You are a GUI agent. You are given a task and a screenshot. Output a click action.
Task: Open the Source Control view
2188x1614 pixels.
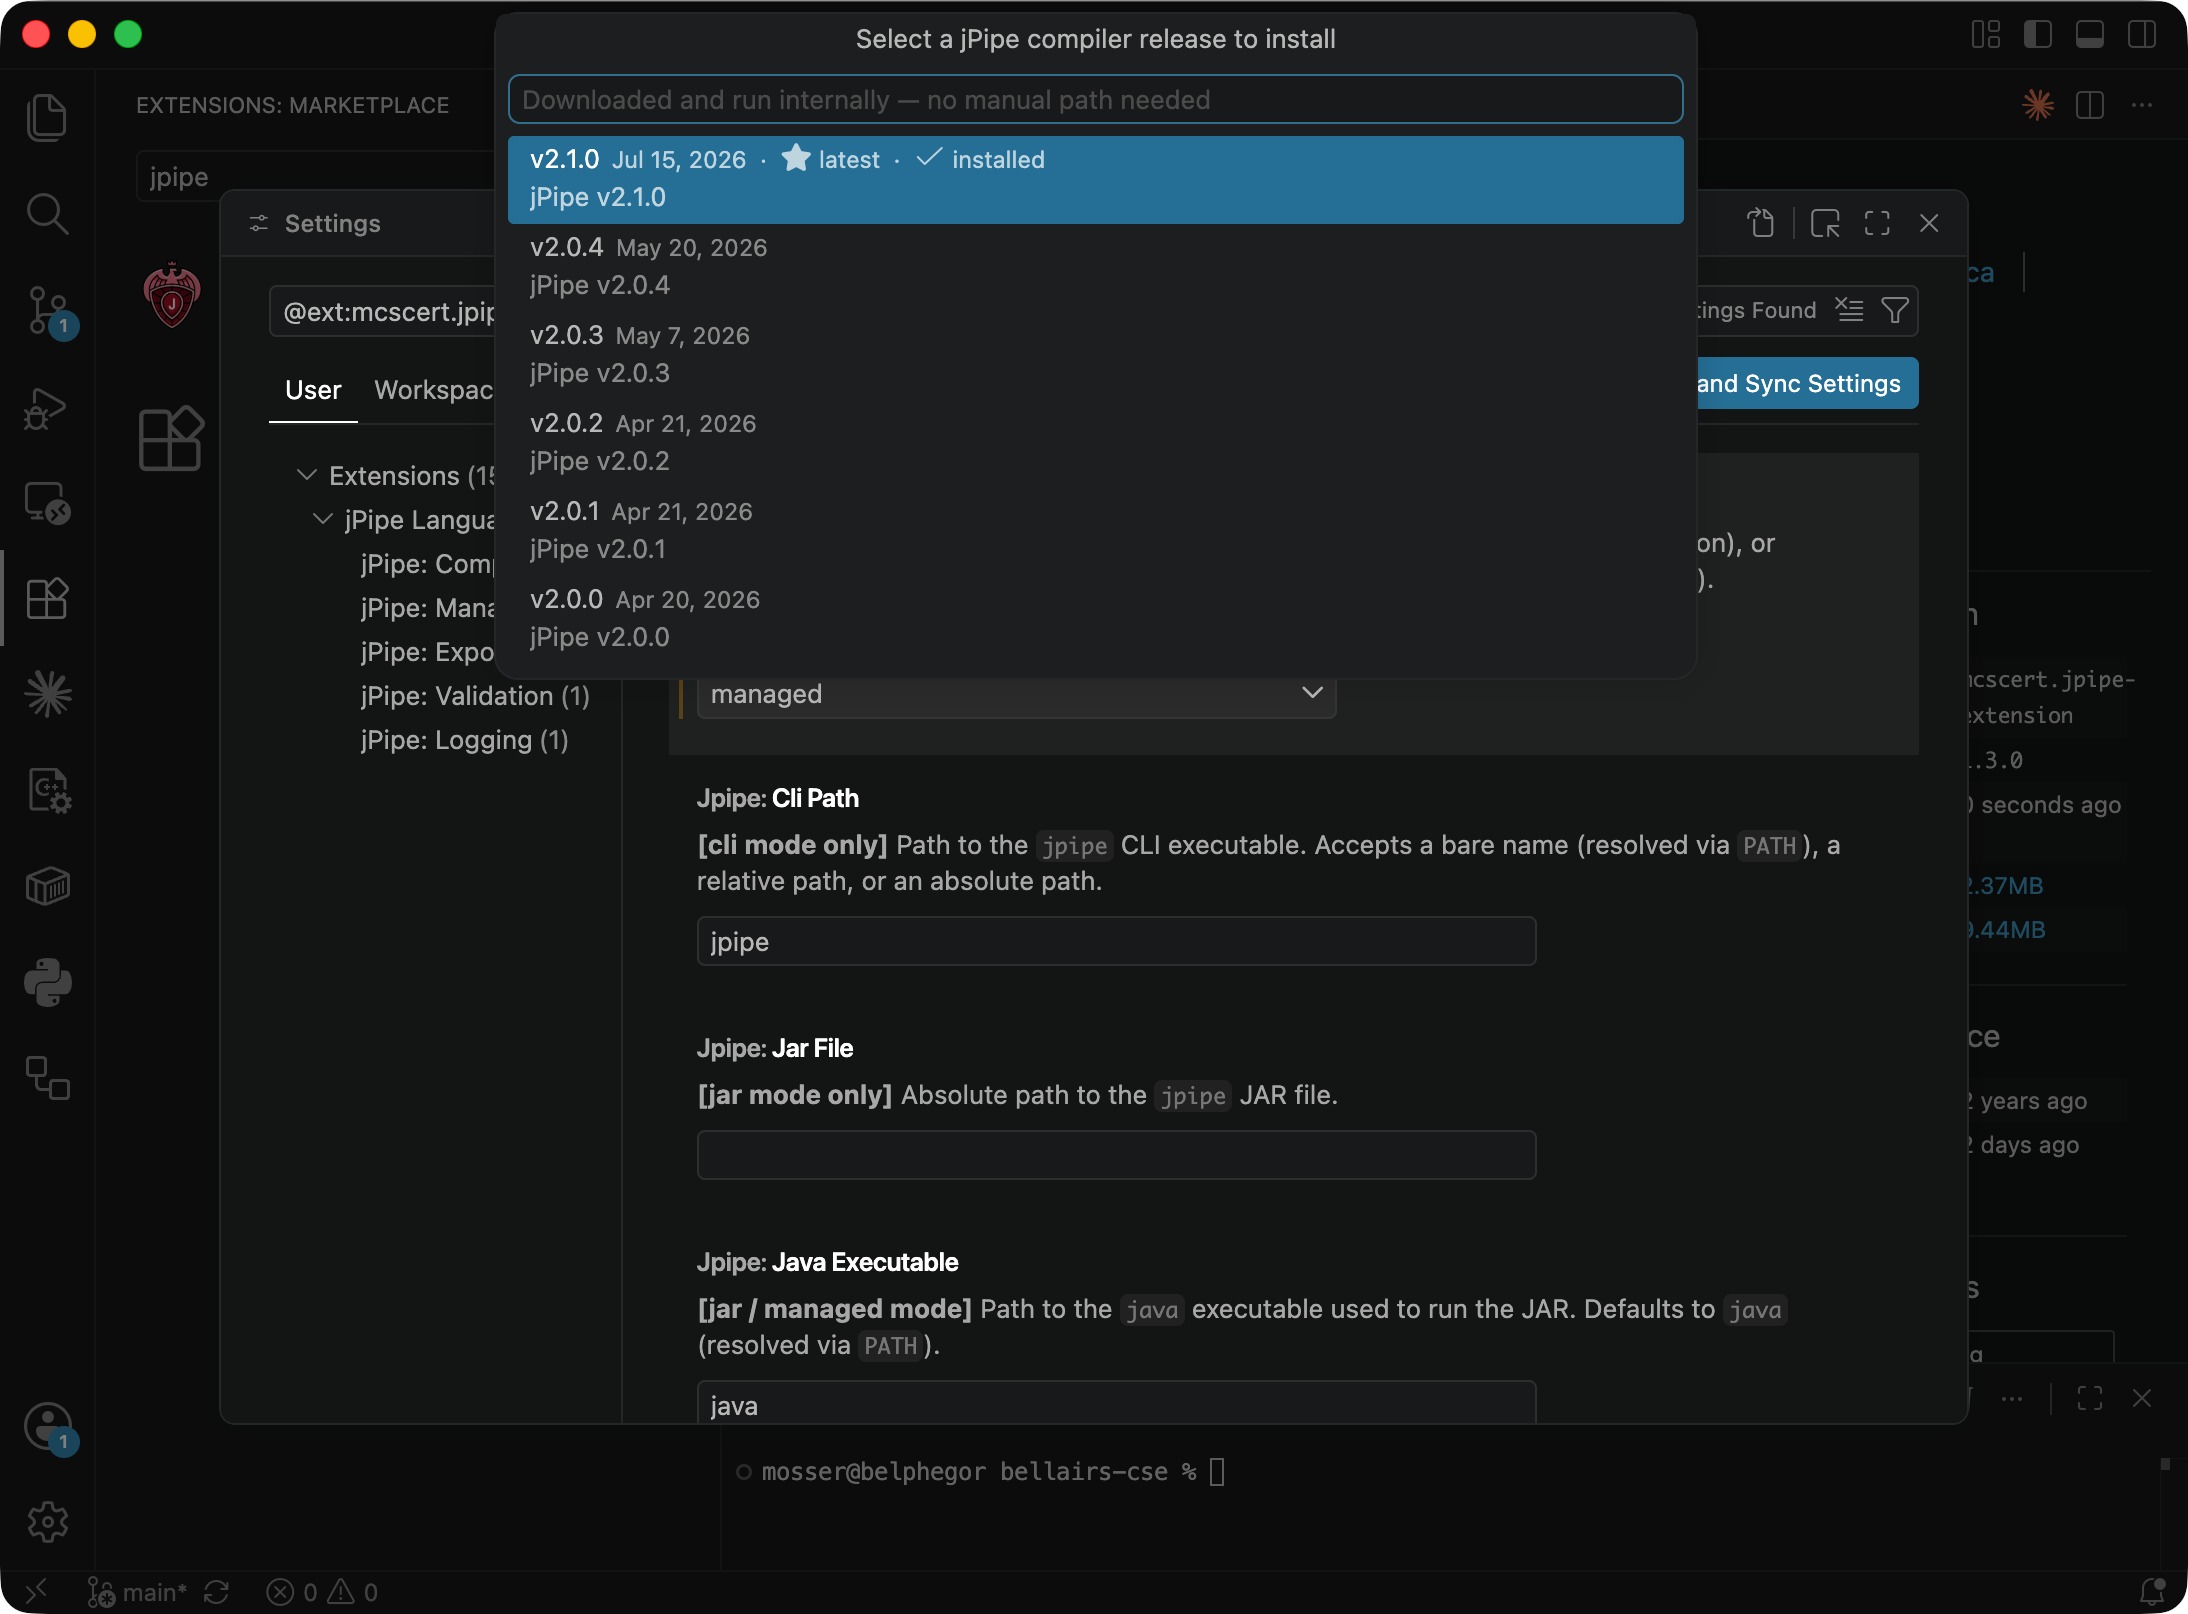(47, 311)
